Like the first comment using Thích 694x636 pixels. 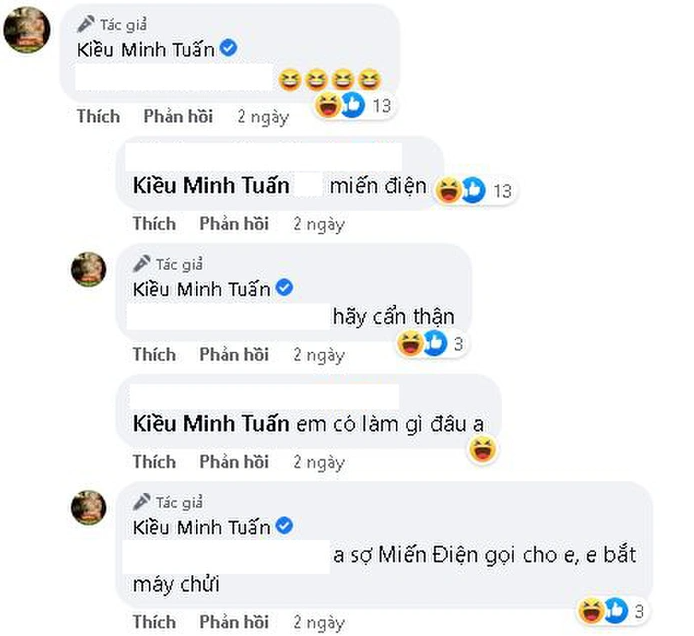98,116
